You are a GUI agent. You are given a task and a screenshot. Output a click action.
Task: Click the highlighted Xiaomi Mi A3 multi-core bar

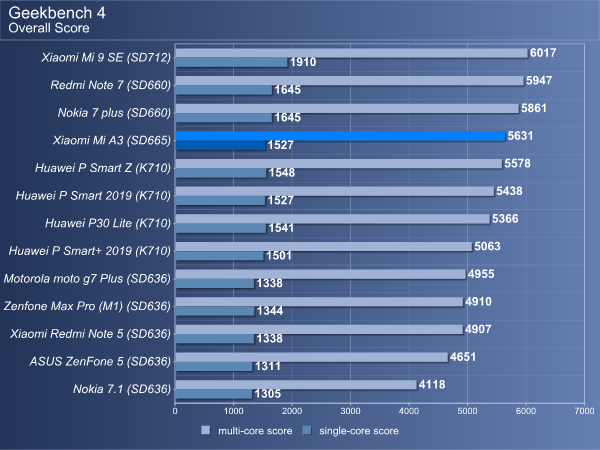coord(340,136)
